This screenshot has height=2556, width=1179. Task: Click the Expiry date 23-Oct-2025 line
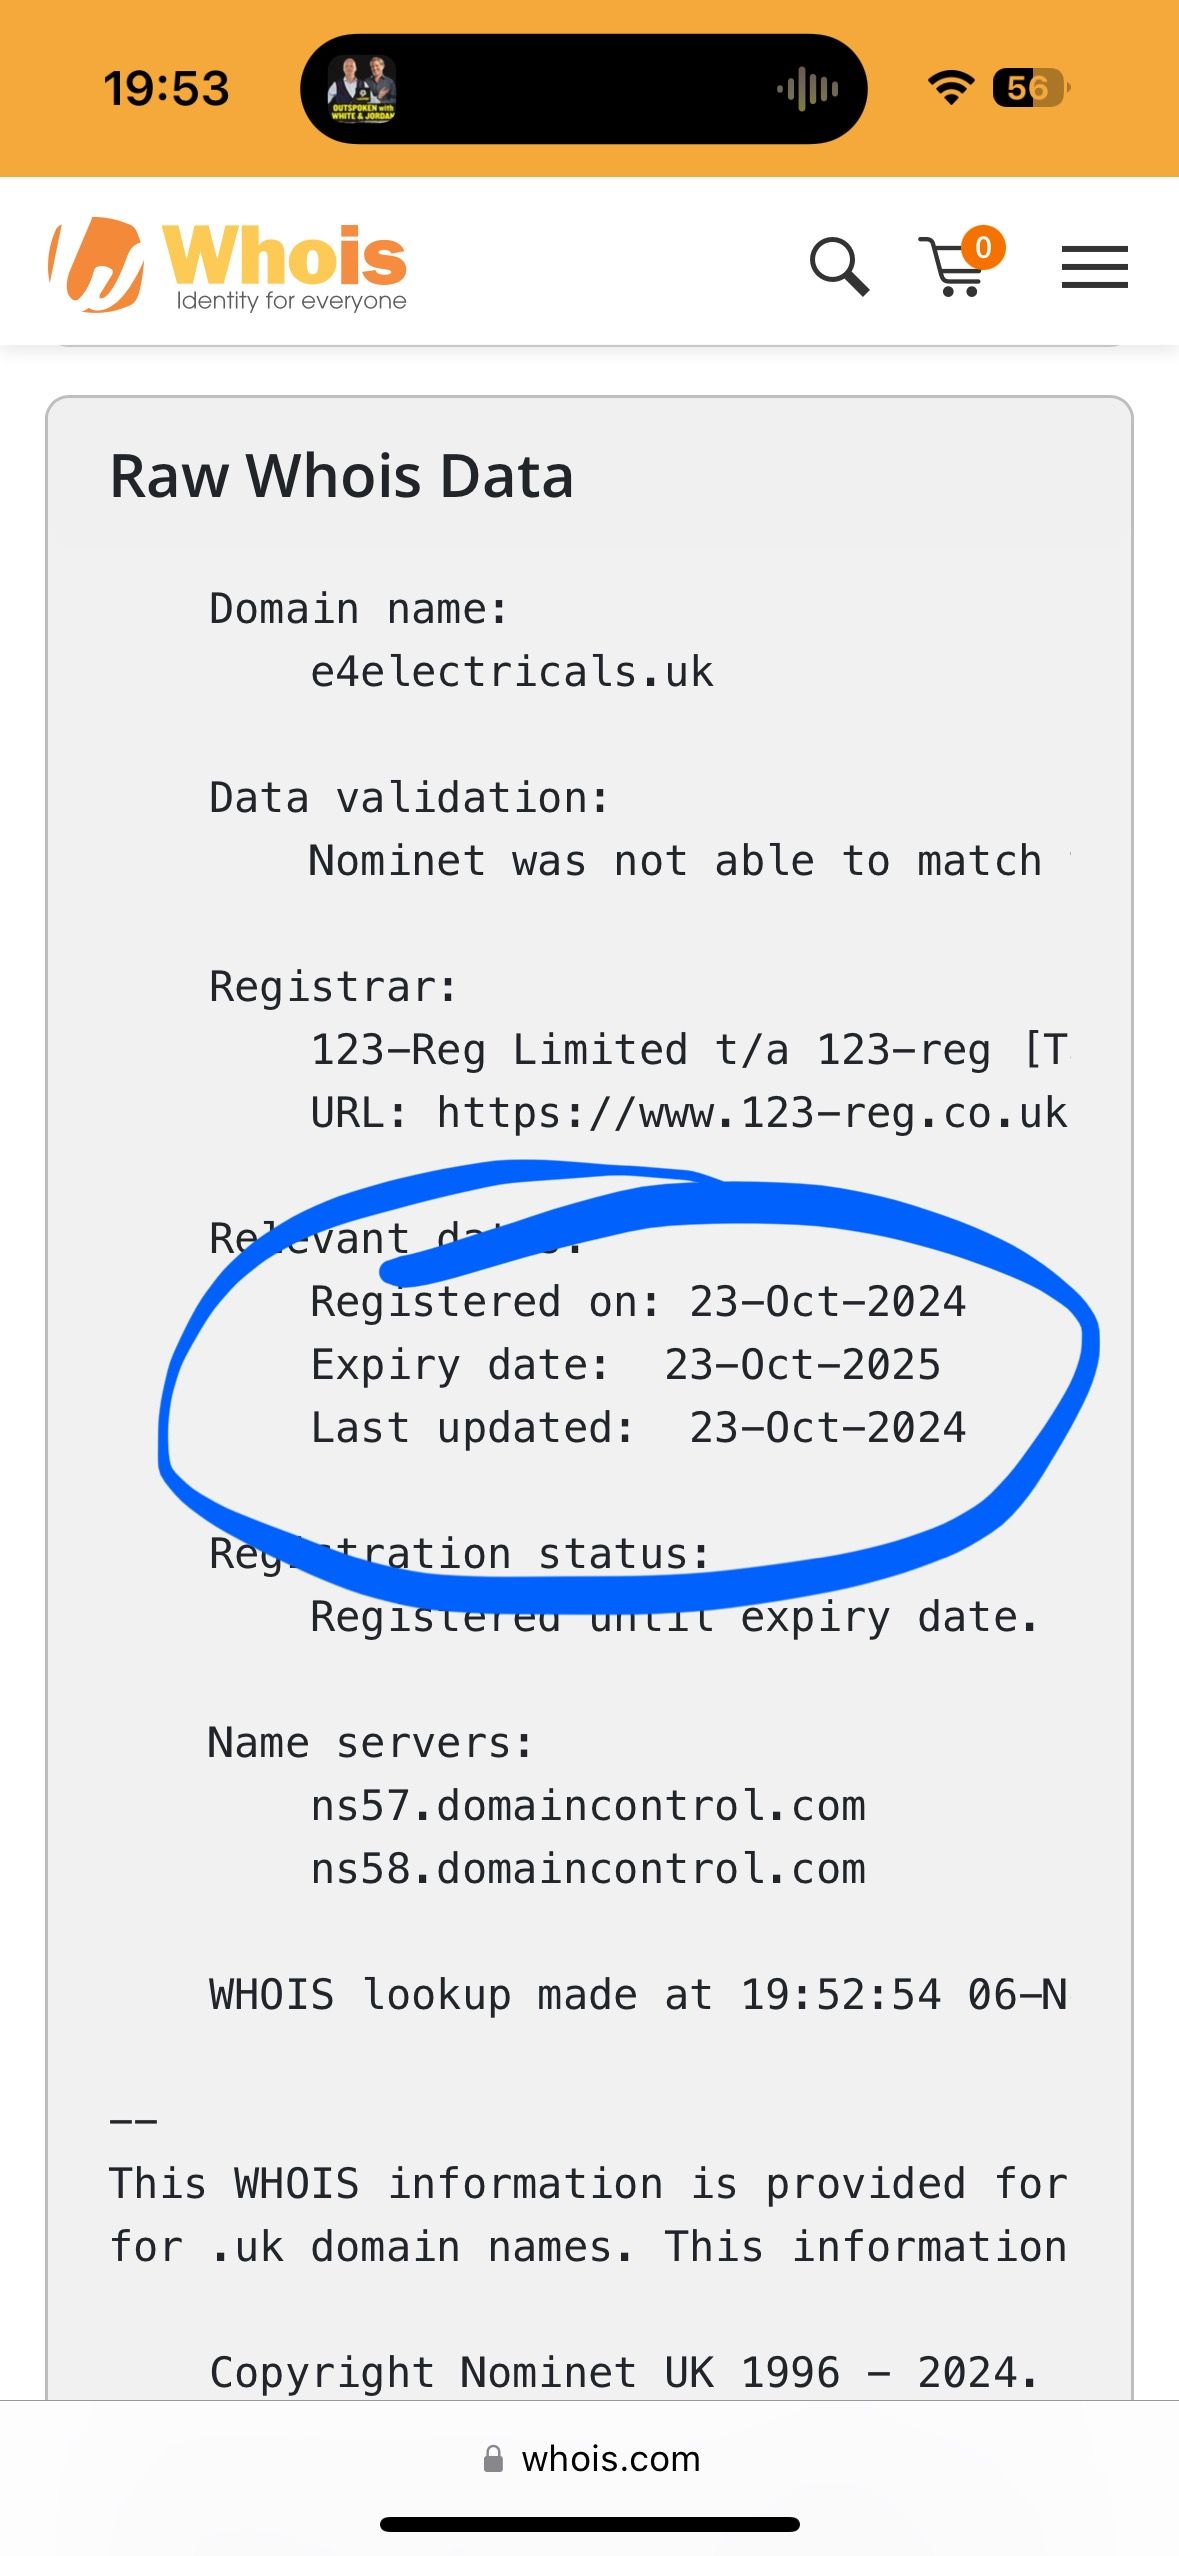[625, 1365]
